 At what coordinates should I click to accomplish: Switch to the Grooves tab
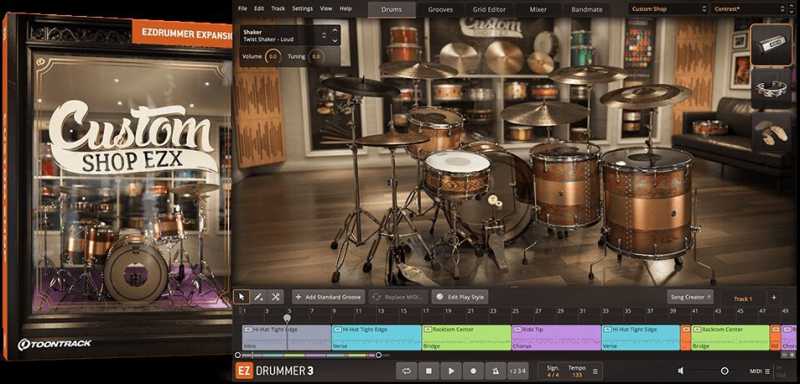tap(440, 9)
